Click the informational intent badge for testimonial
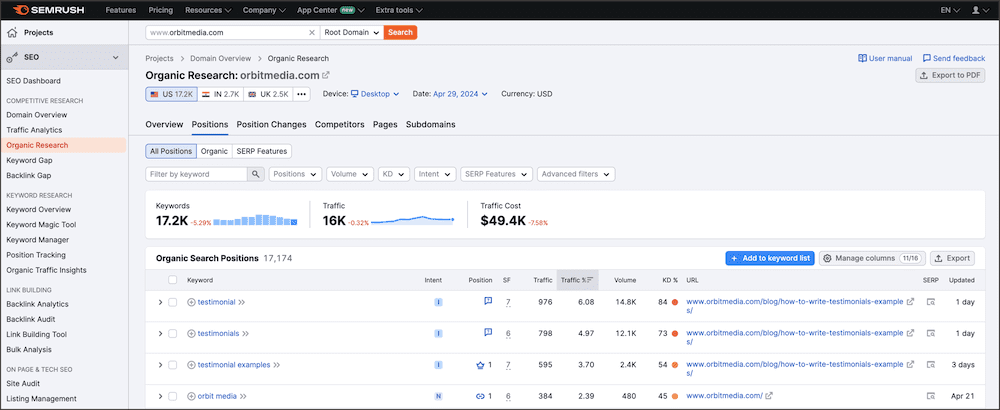The height and width of the screenshot is (410, 1000). [438, 302]
